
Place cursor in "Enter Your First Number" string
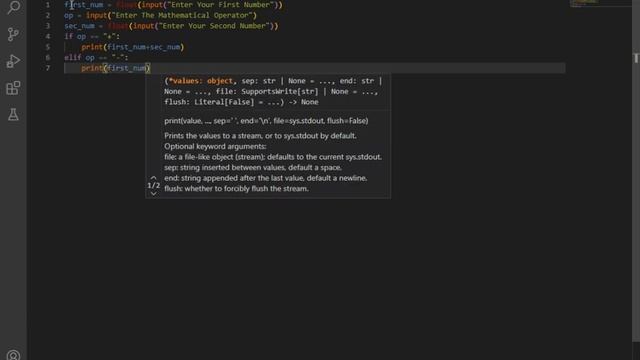(220, 5)
